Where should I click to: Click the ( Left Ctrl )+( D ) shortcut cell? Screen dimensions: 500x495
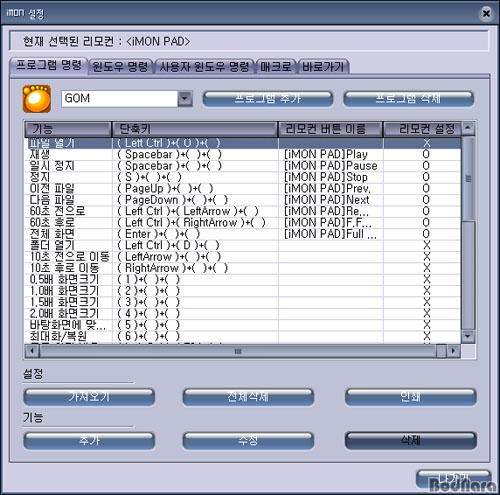(x=195, y=245)
